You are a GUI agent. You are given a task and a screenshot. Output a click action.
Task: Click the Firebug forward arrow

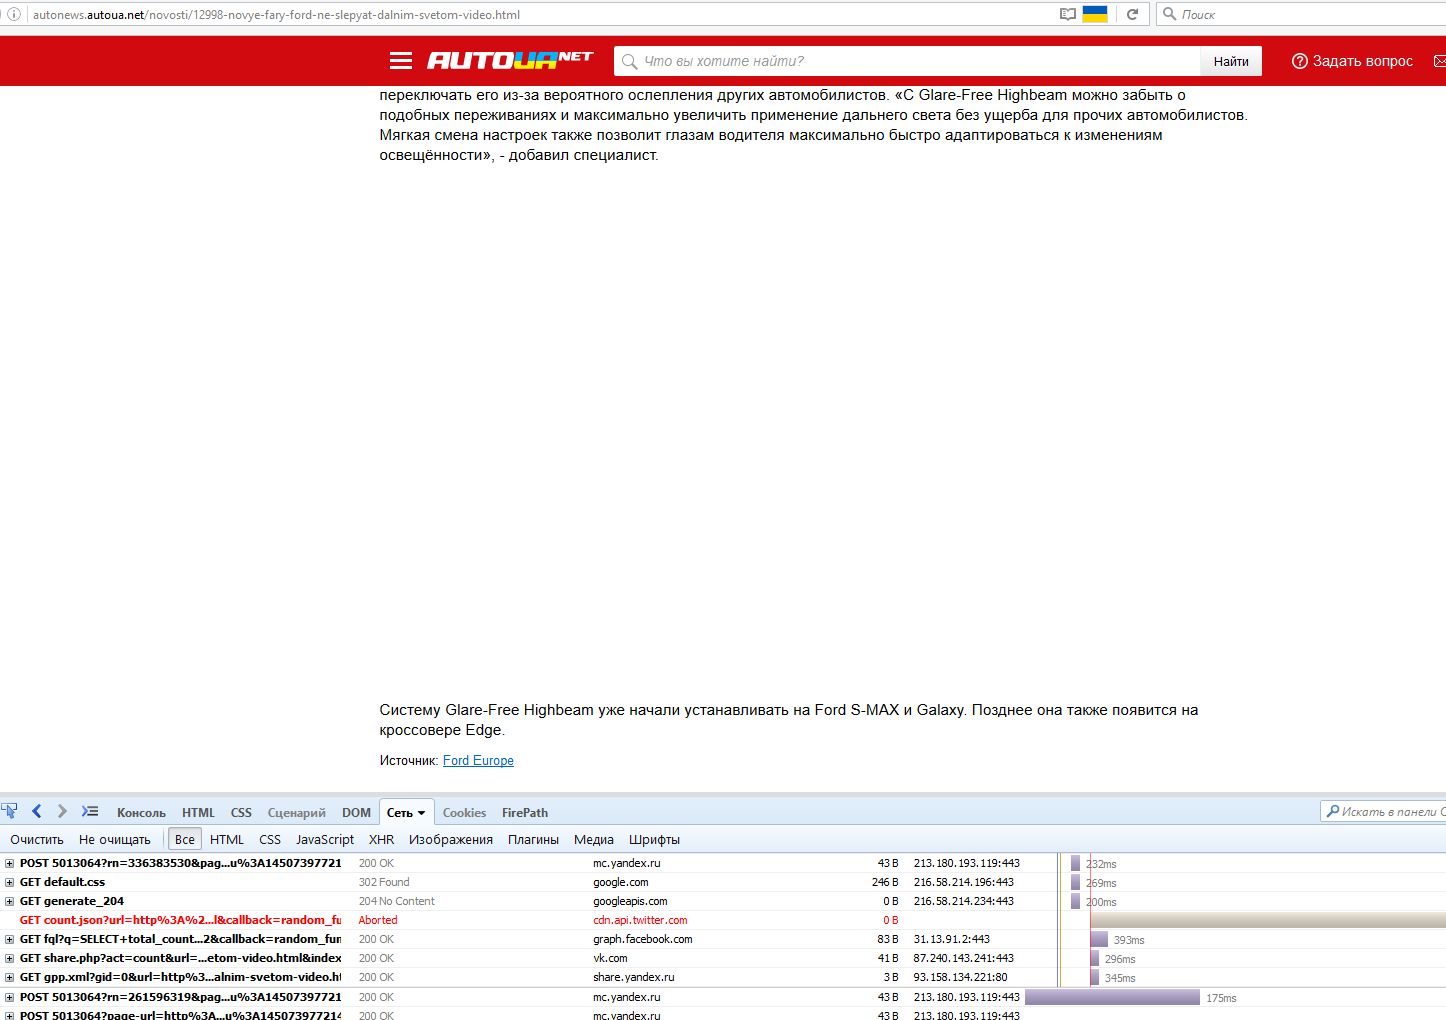click(62, 811)
